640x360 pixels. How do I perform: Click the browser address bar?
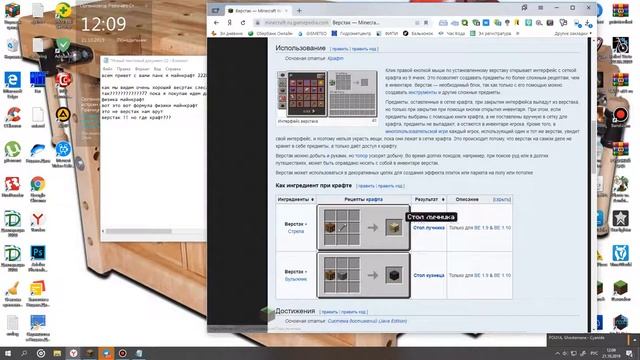click(341, 23)
